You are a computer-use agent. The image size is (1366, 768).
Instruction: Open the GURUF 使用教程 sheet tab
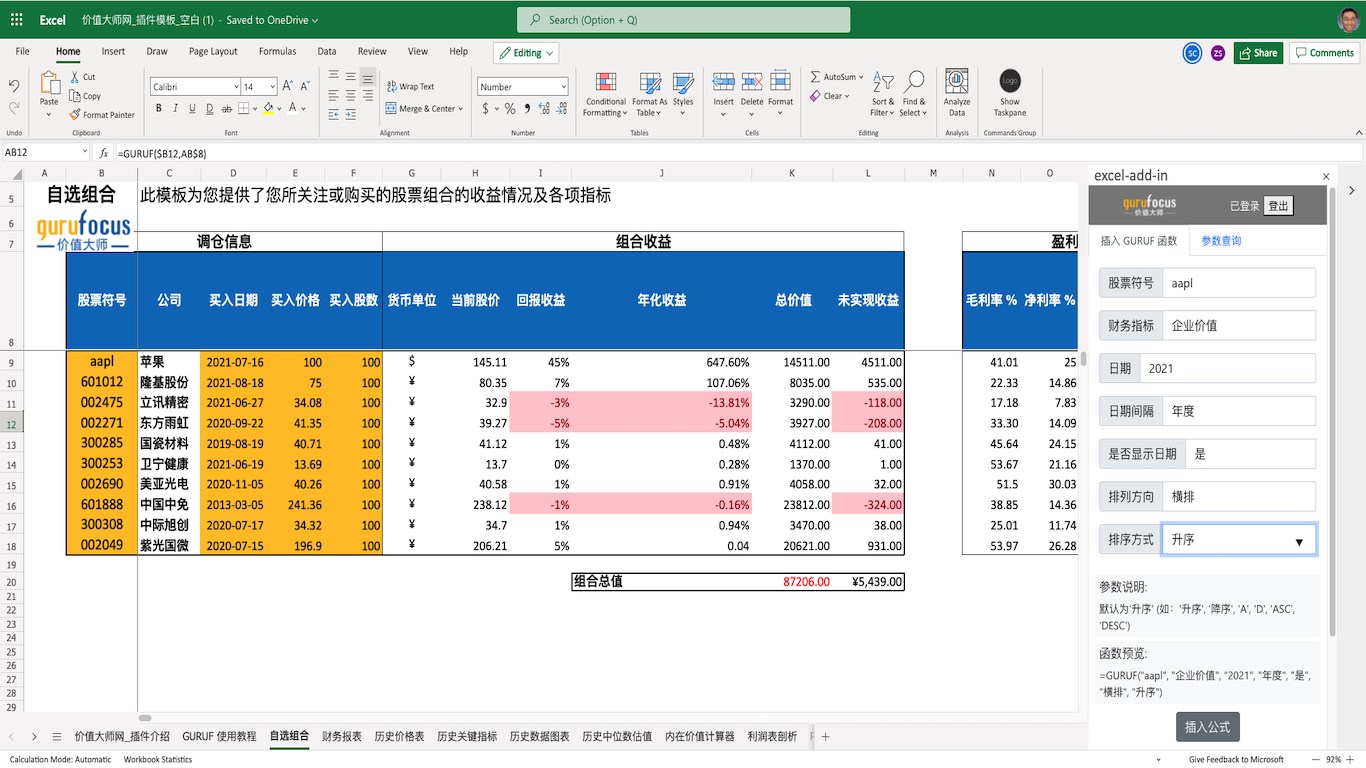click(x=219, y=737)
